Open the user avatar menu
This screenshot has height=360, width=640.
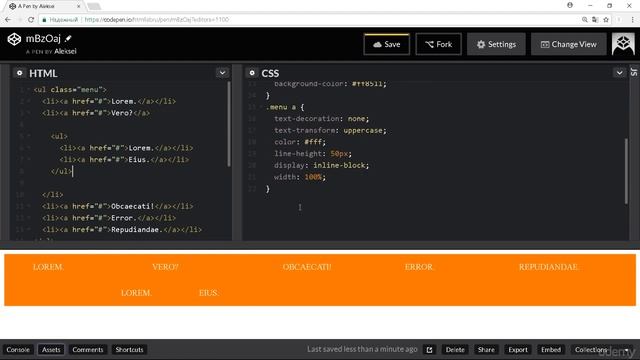click(x=623, y=44)
